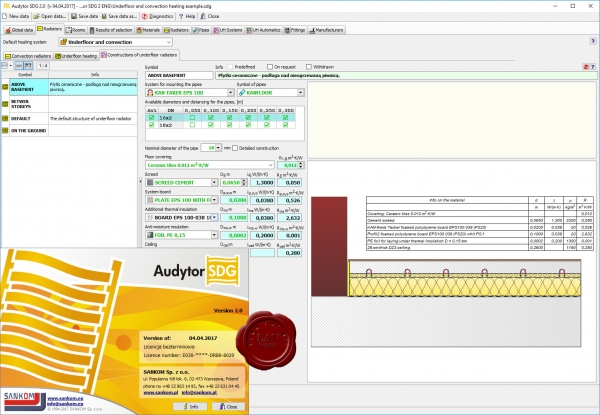This screenshot has width=600, height=415.
Task: Uncheck the 0,200 spacing box in highlighted row
Action: click(x=248, y=117)
